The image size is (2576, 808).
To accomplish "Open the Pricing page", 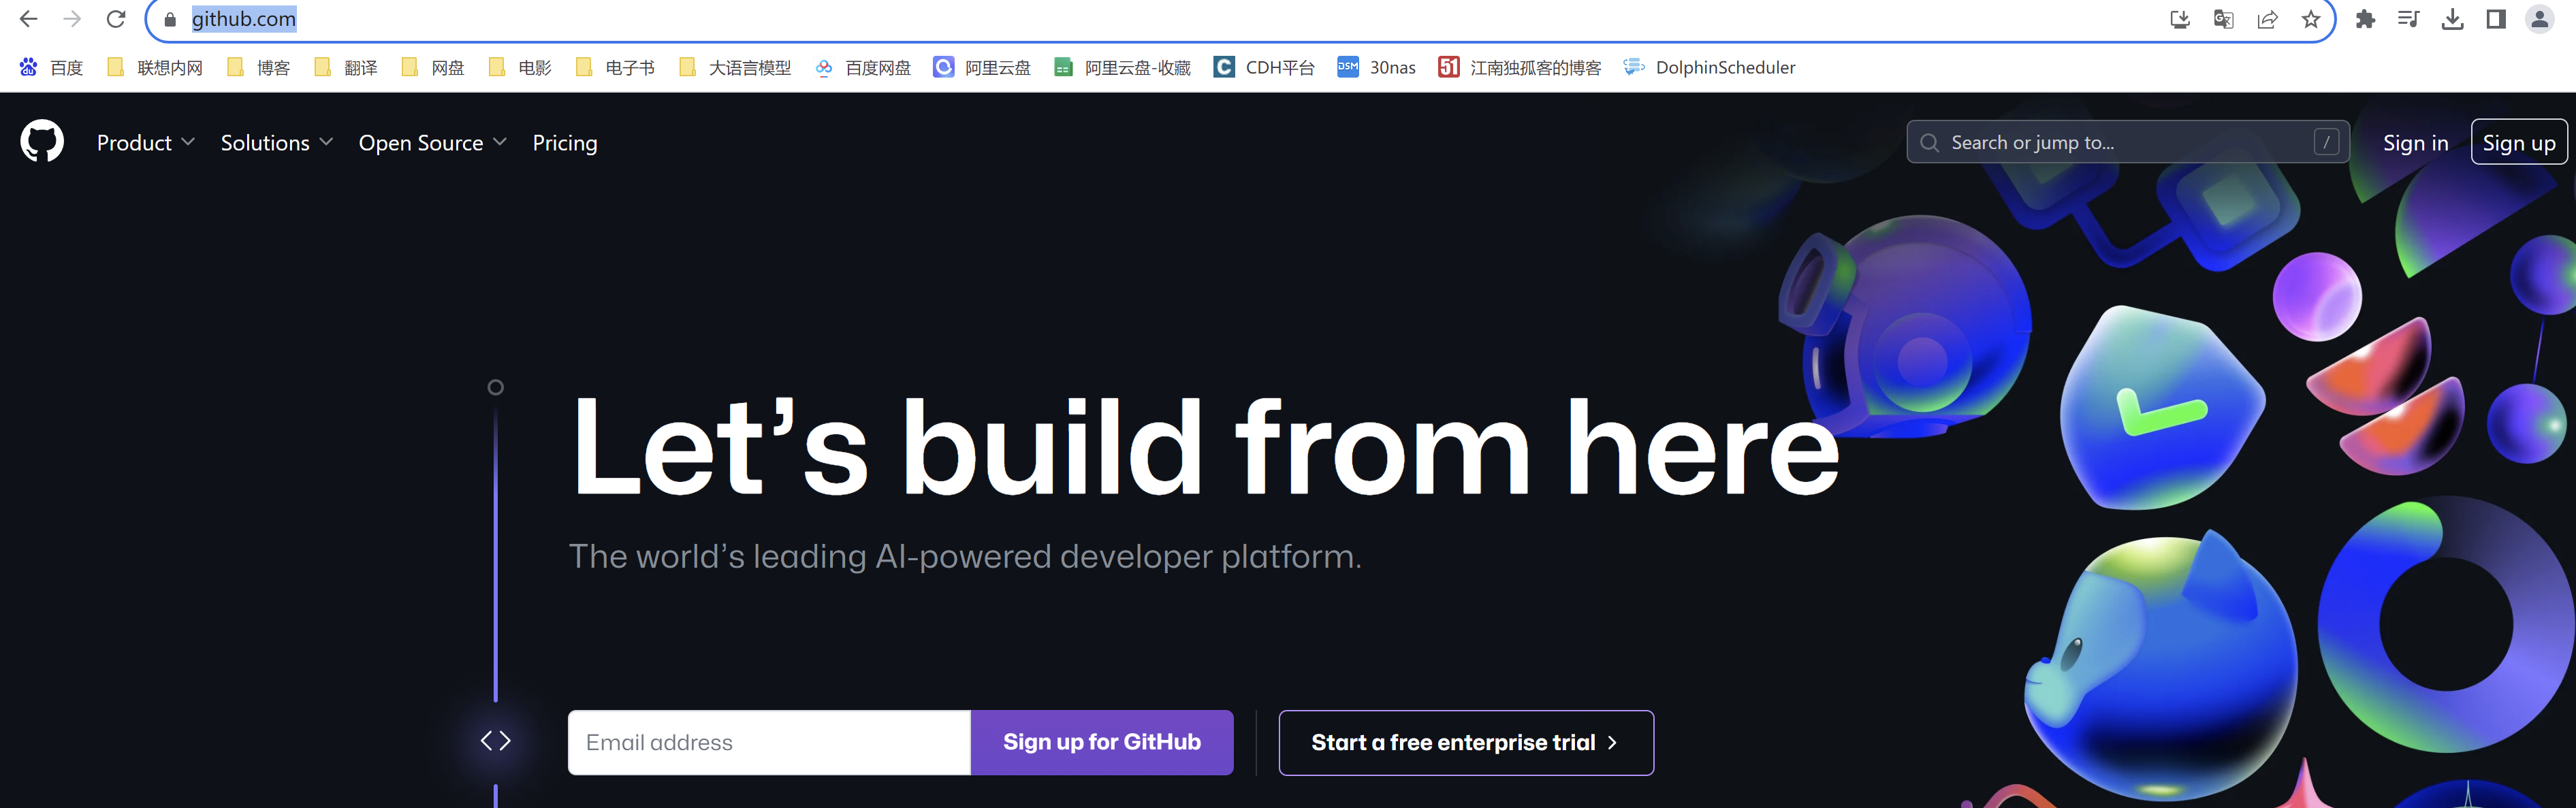I will click(565, 143).
